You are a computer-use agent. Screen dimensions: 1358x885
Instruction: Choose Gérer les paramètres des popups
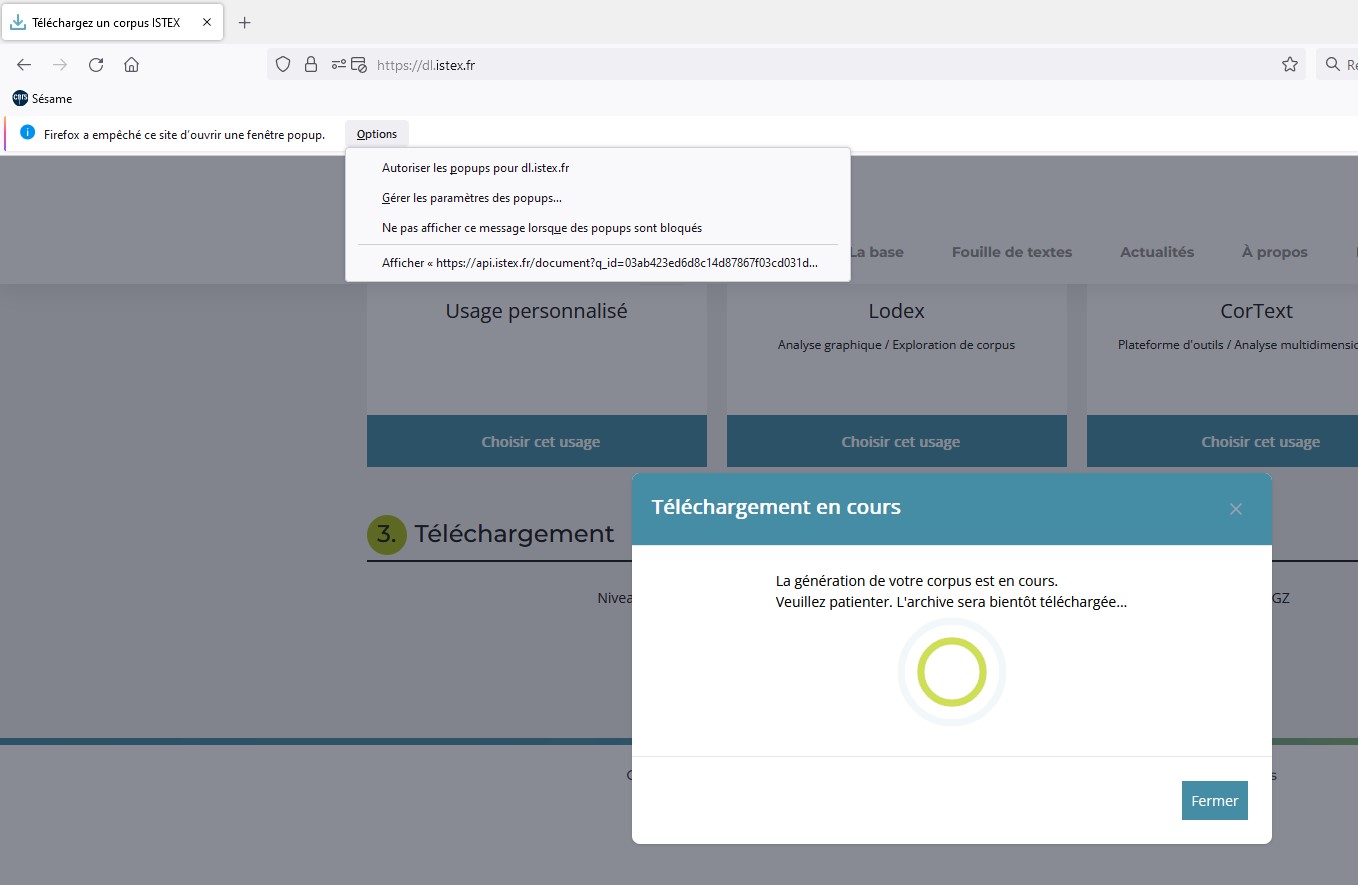(471, 198)
